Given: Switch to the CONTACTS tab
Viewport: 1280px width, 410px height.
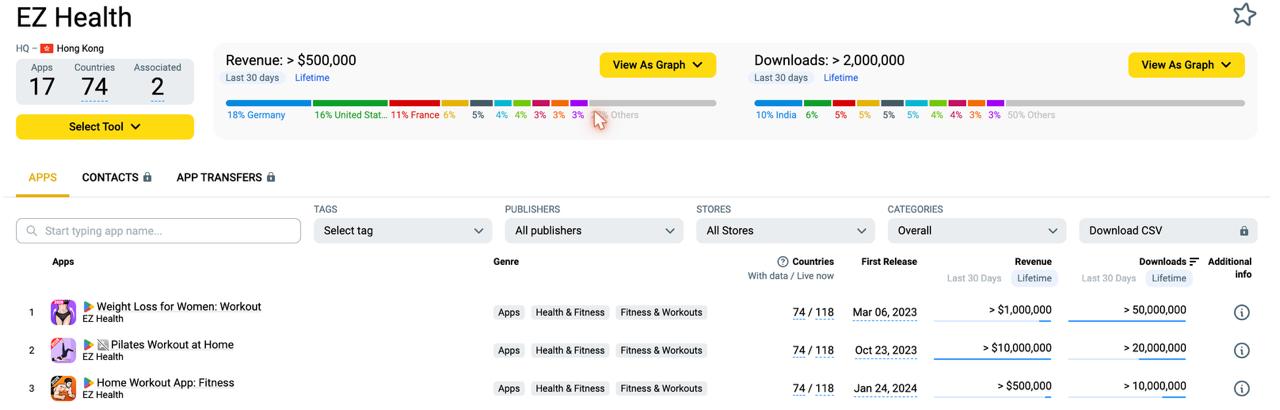Looking at the screenshot, I should pyautogui.click(x=117, y=177).
